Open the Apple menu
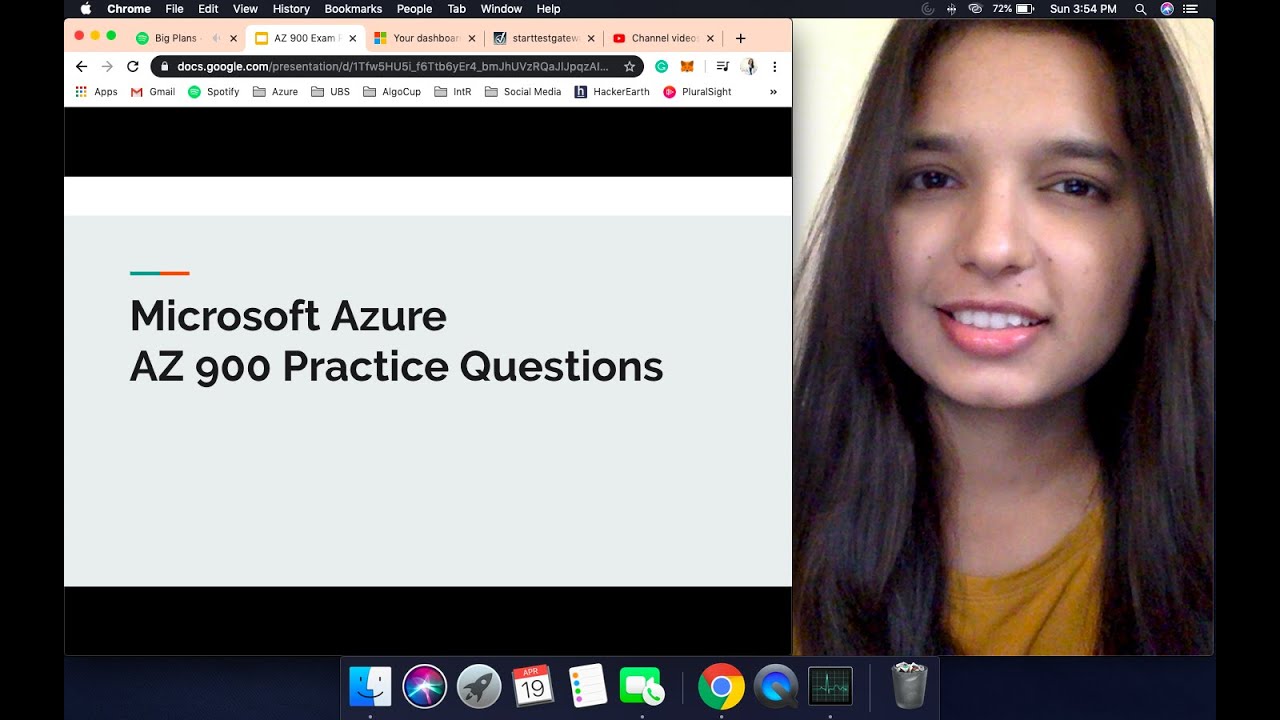The height and width of the screenshot is (720, 1280). (x=85, y=9)
